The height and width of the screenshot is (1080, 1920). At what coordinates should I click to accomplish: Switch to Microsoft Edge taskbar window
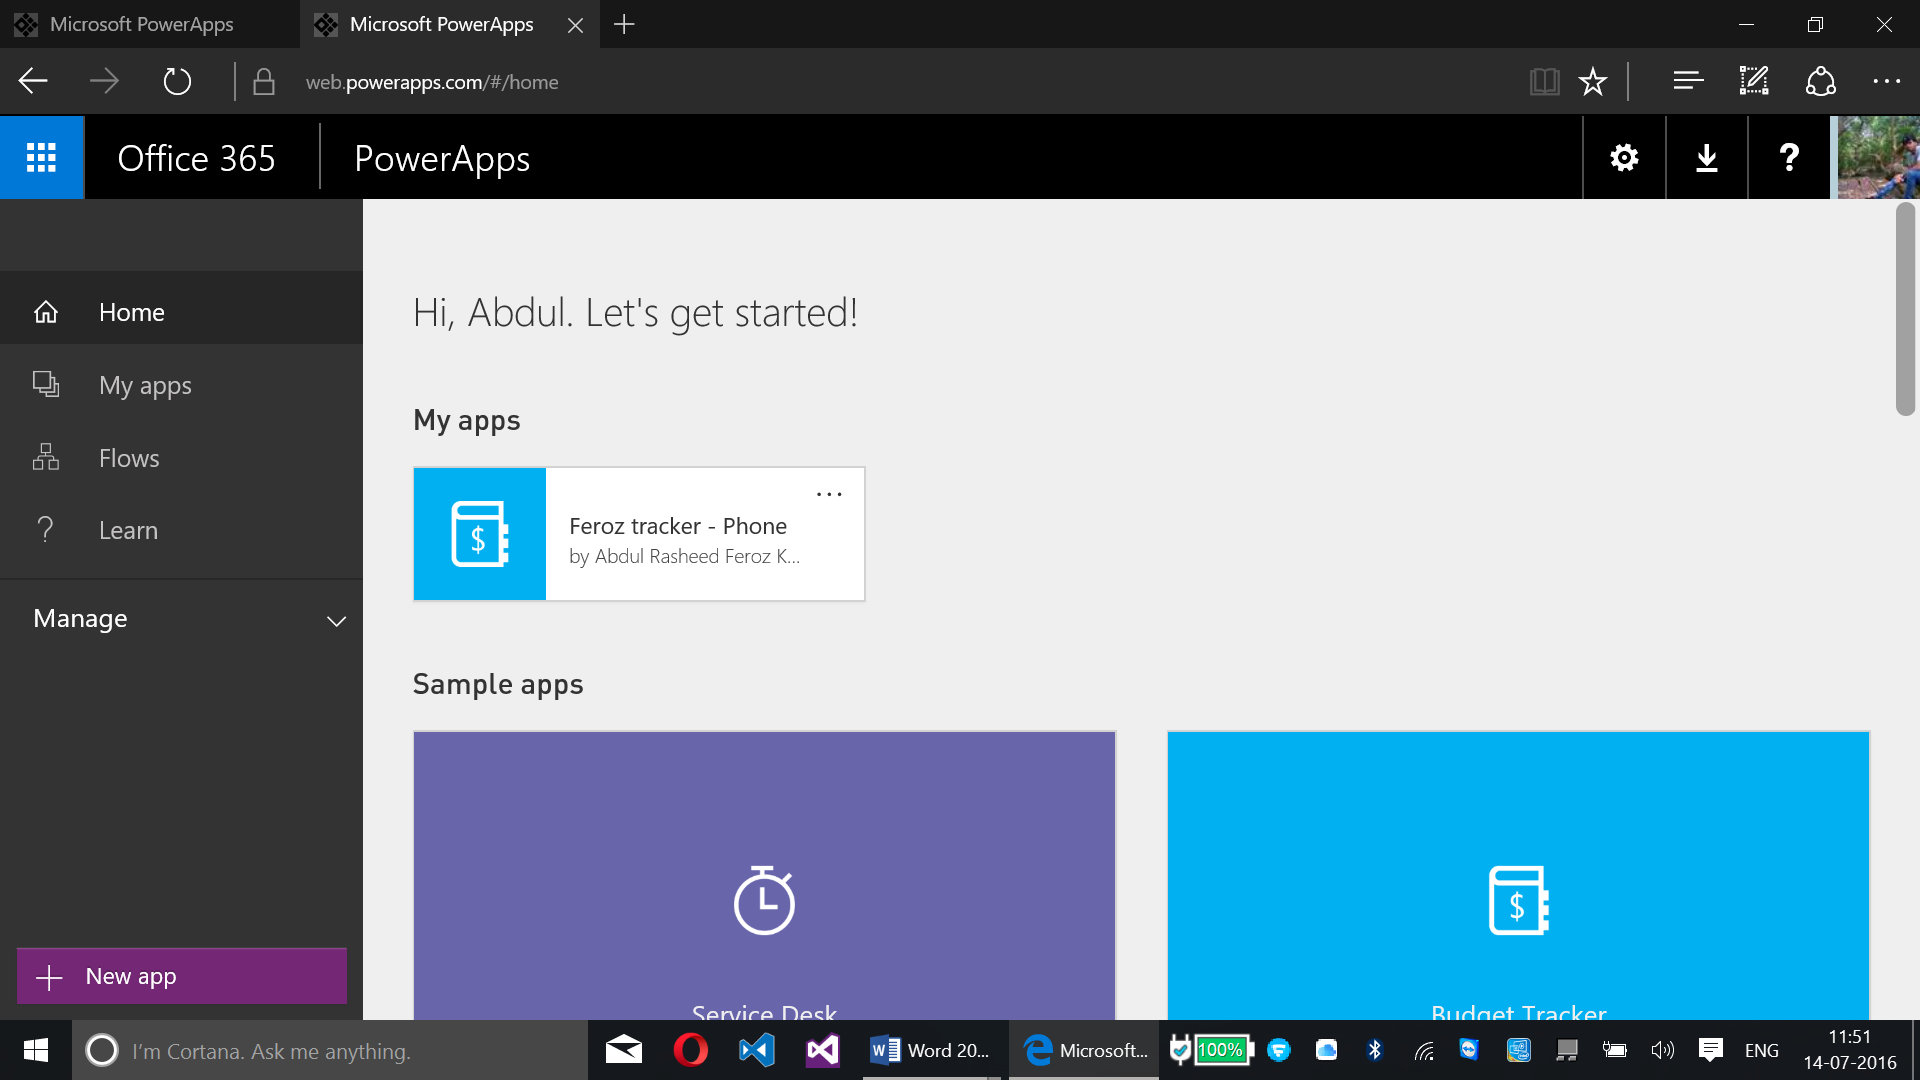pyautogui.click(x=1084, y=1050)
